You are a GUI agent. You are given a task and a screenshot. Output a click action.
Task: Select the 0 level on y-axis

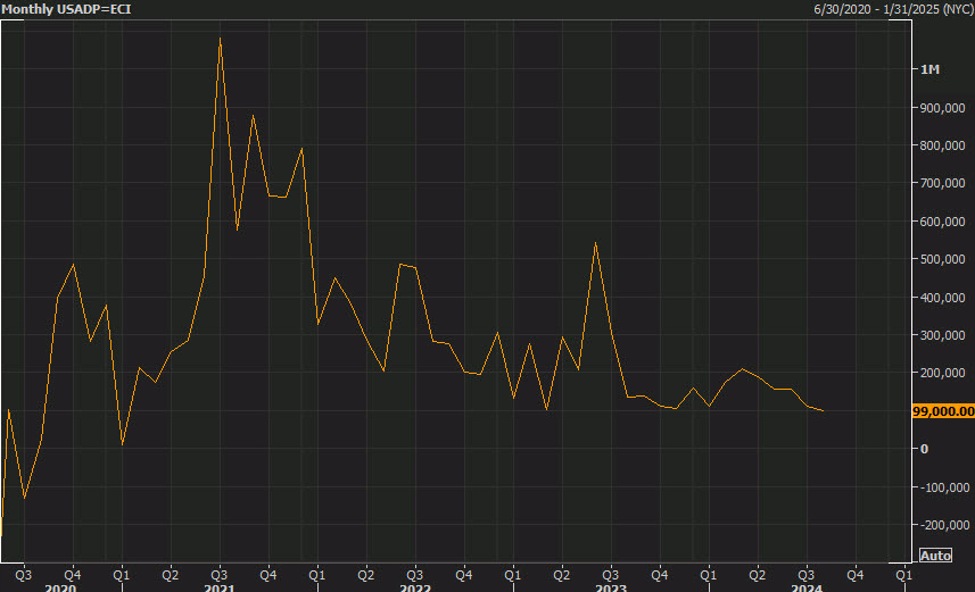point(923,449)
